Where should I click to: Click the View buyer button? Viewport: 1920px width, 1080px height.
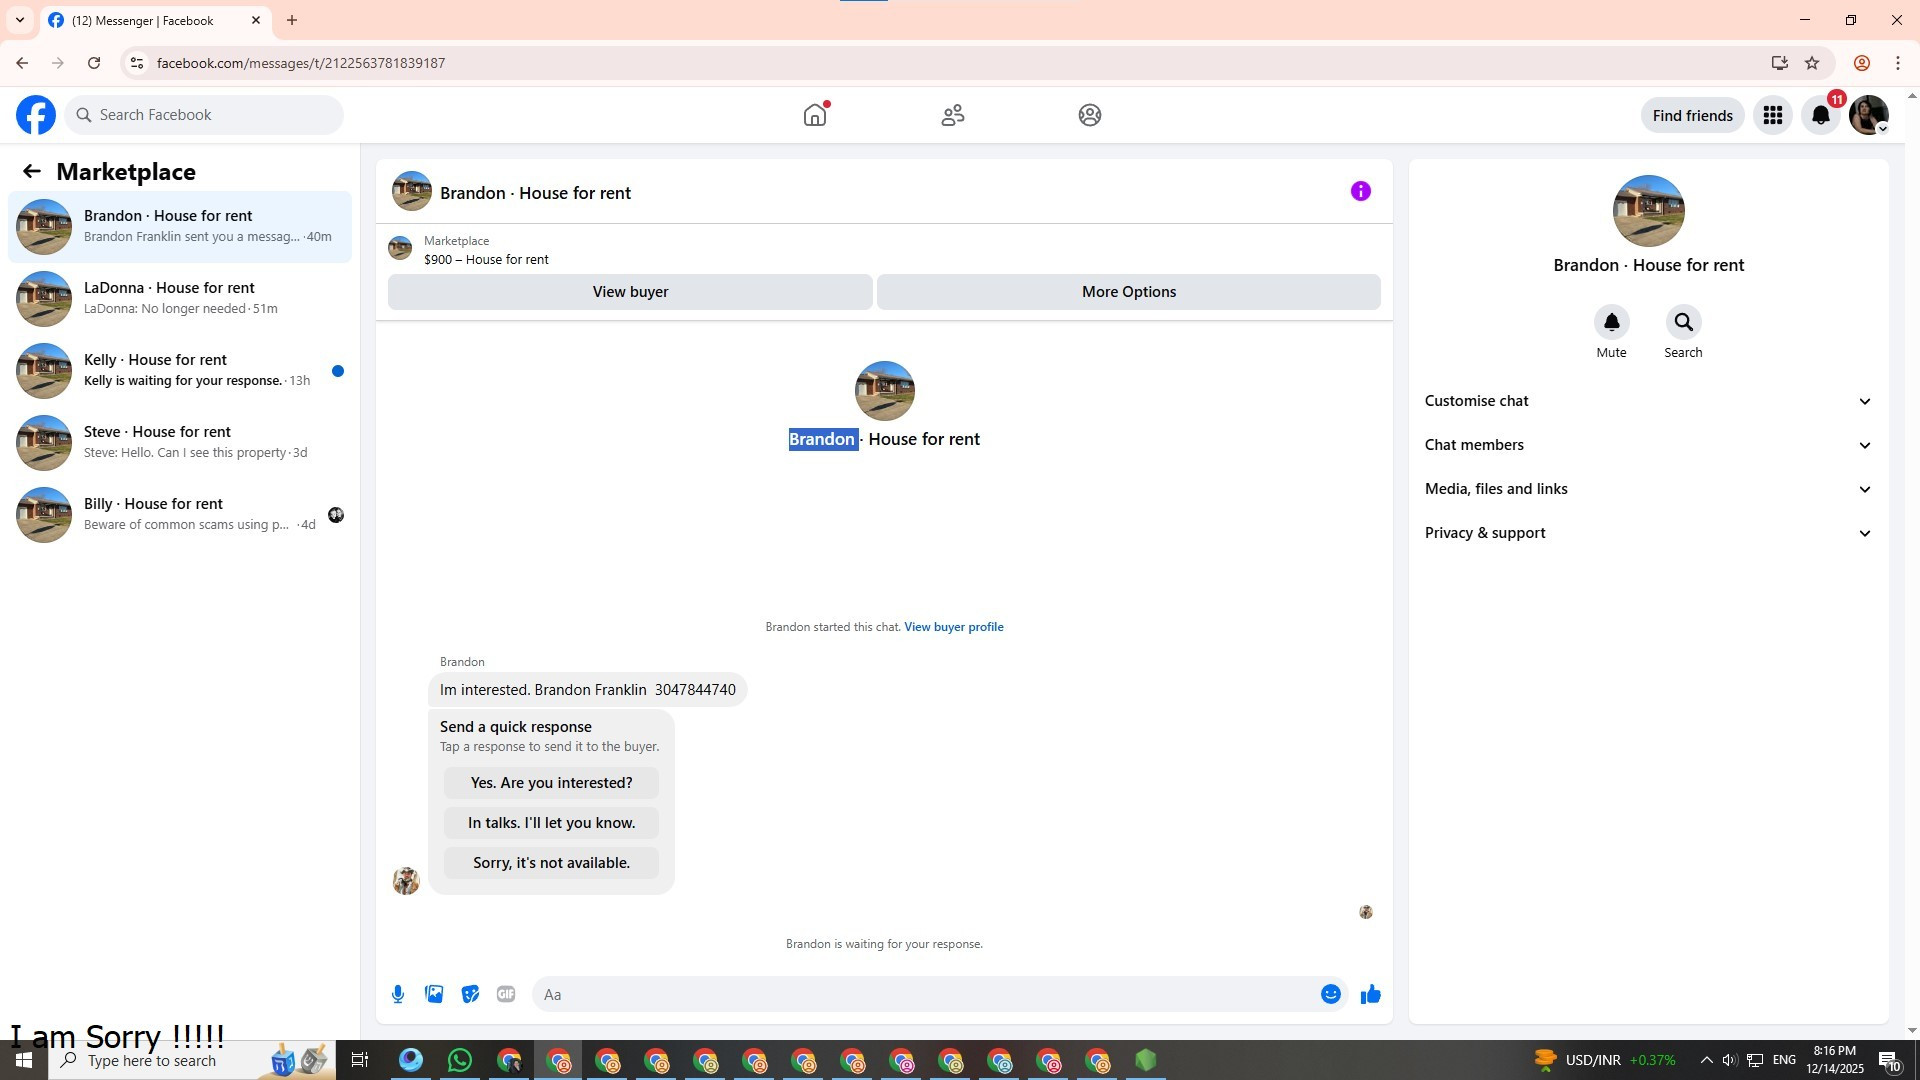tap(630, 292)
